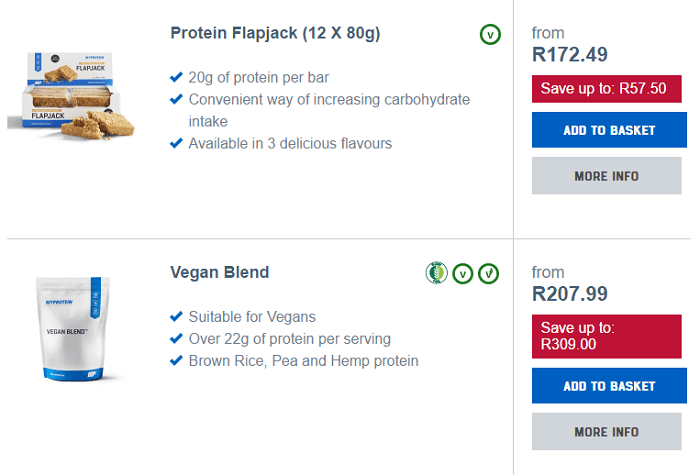The width and height of the screenshot is (700, 475).
Task: Click the checkmark beside 'Suitable for Vegans'
Action: pyautogui.click(x=177, y=317)
